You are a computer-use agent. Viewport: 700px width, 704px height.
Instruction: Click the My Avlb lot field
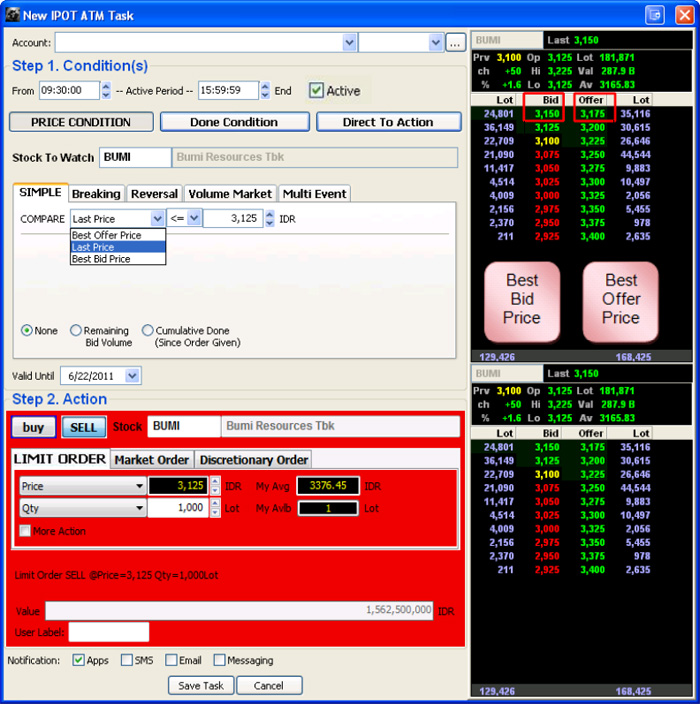tap(328, 508)
